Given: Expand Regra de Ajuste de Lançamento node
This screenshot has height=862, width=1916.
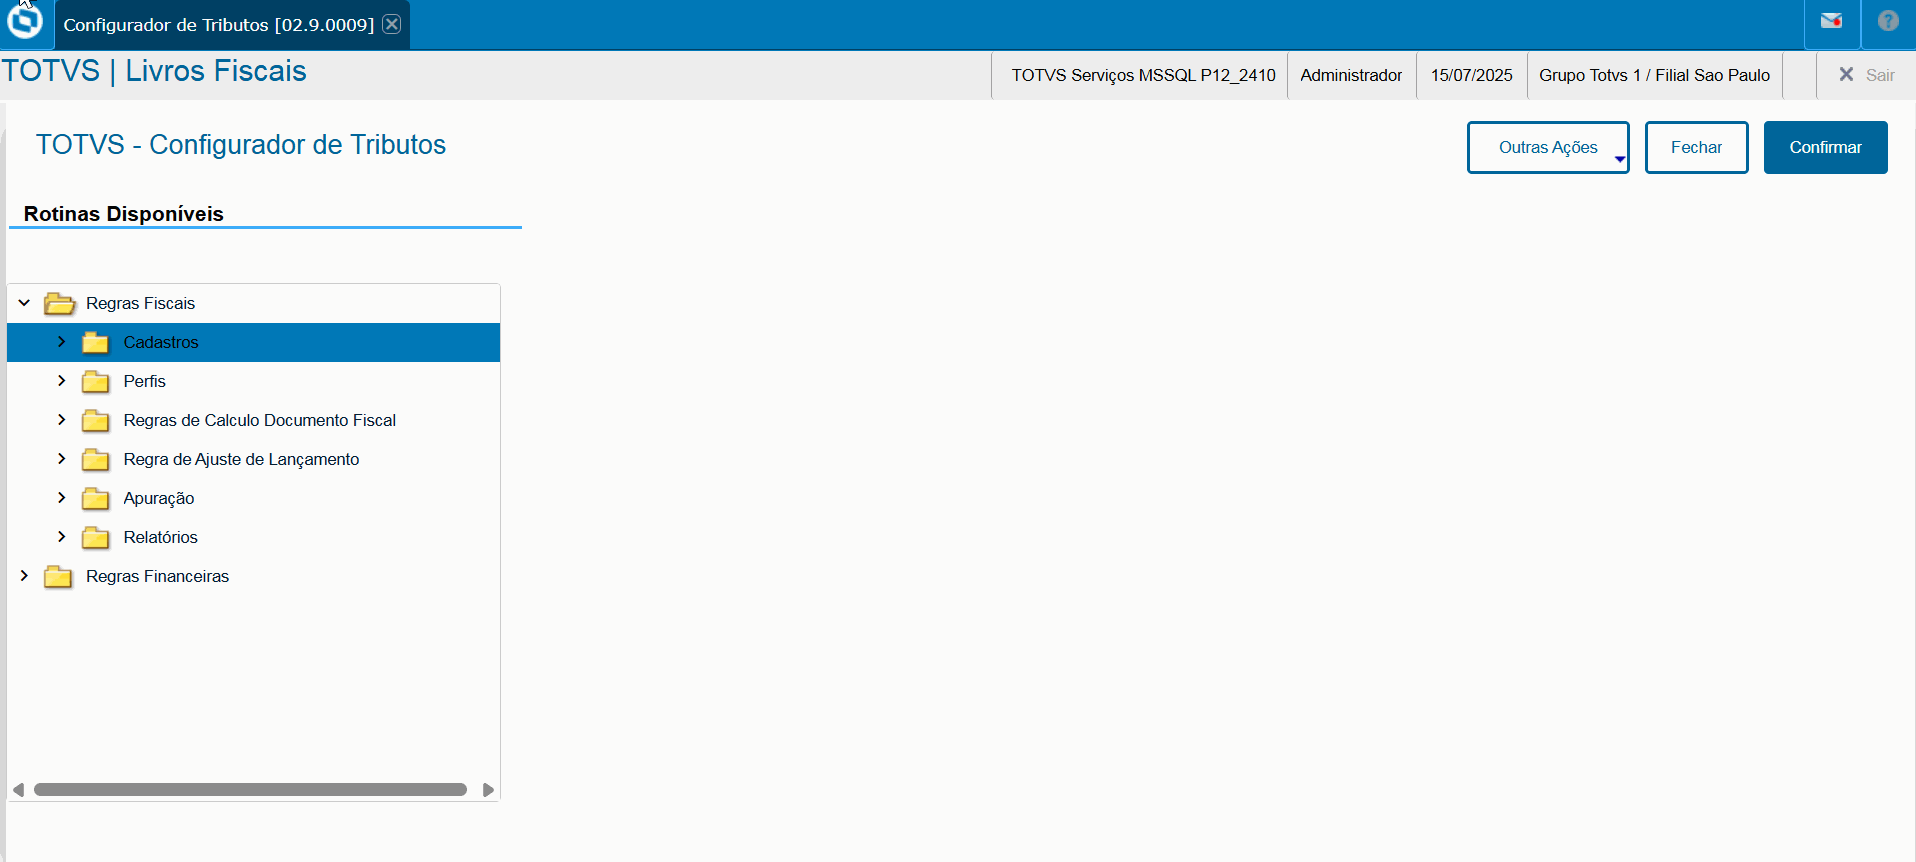Looking at the screenshot, I should point(61,459).
